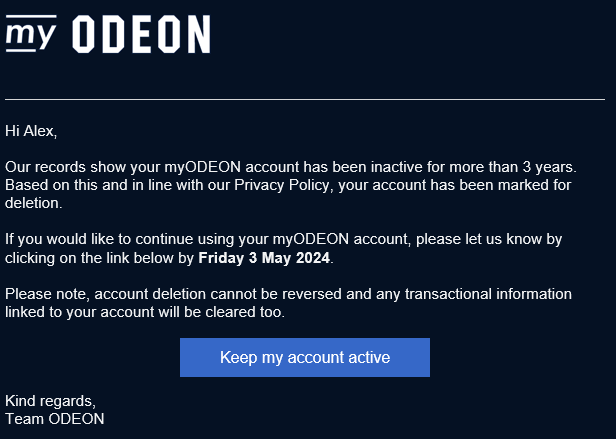Click the Team ODEON signature
This screenshot has width=616, height=439.
coord(55,418)
